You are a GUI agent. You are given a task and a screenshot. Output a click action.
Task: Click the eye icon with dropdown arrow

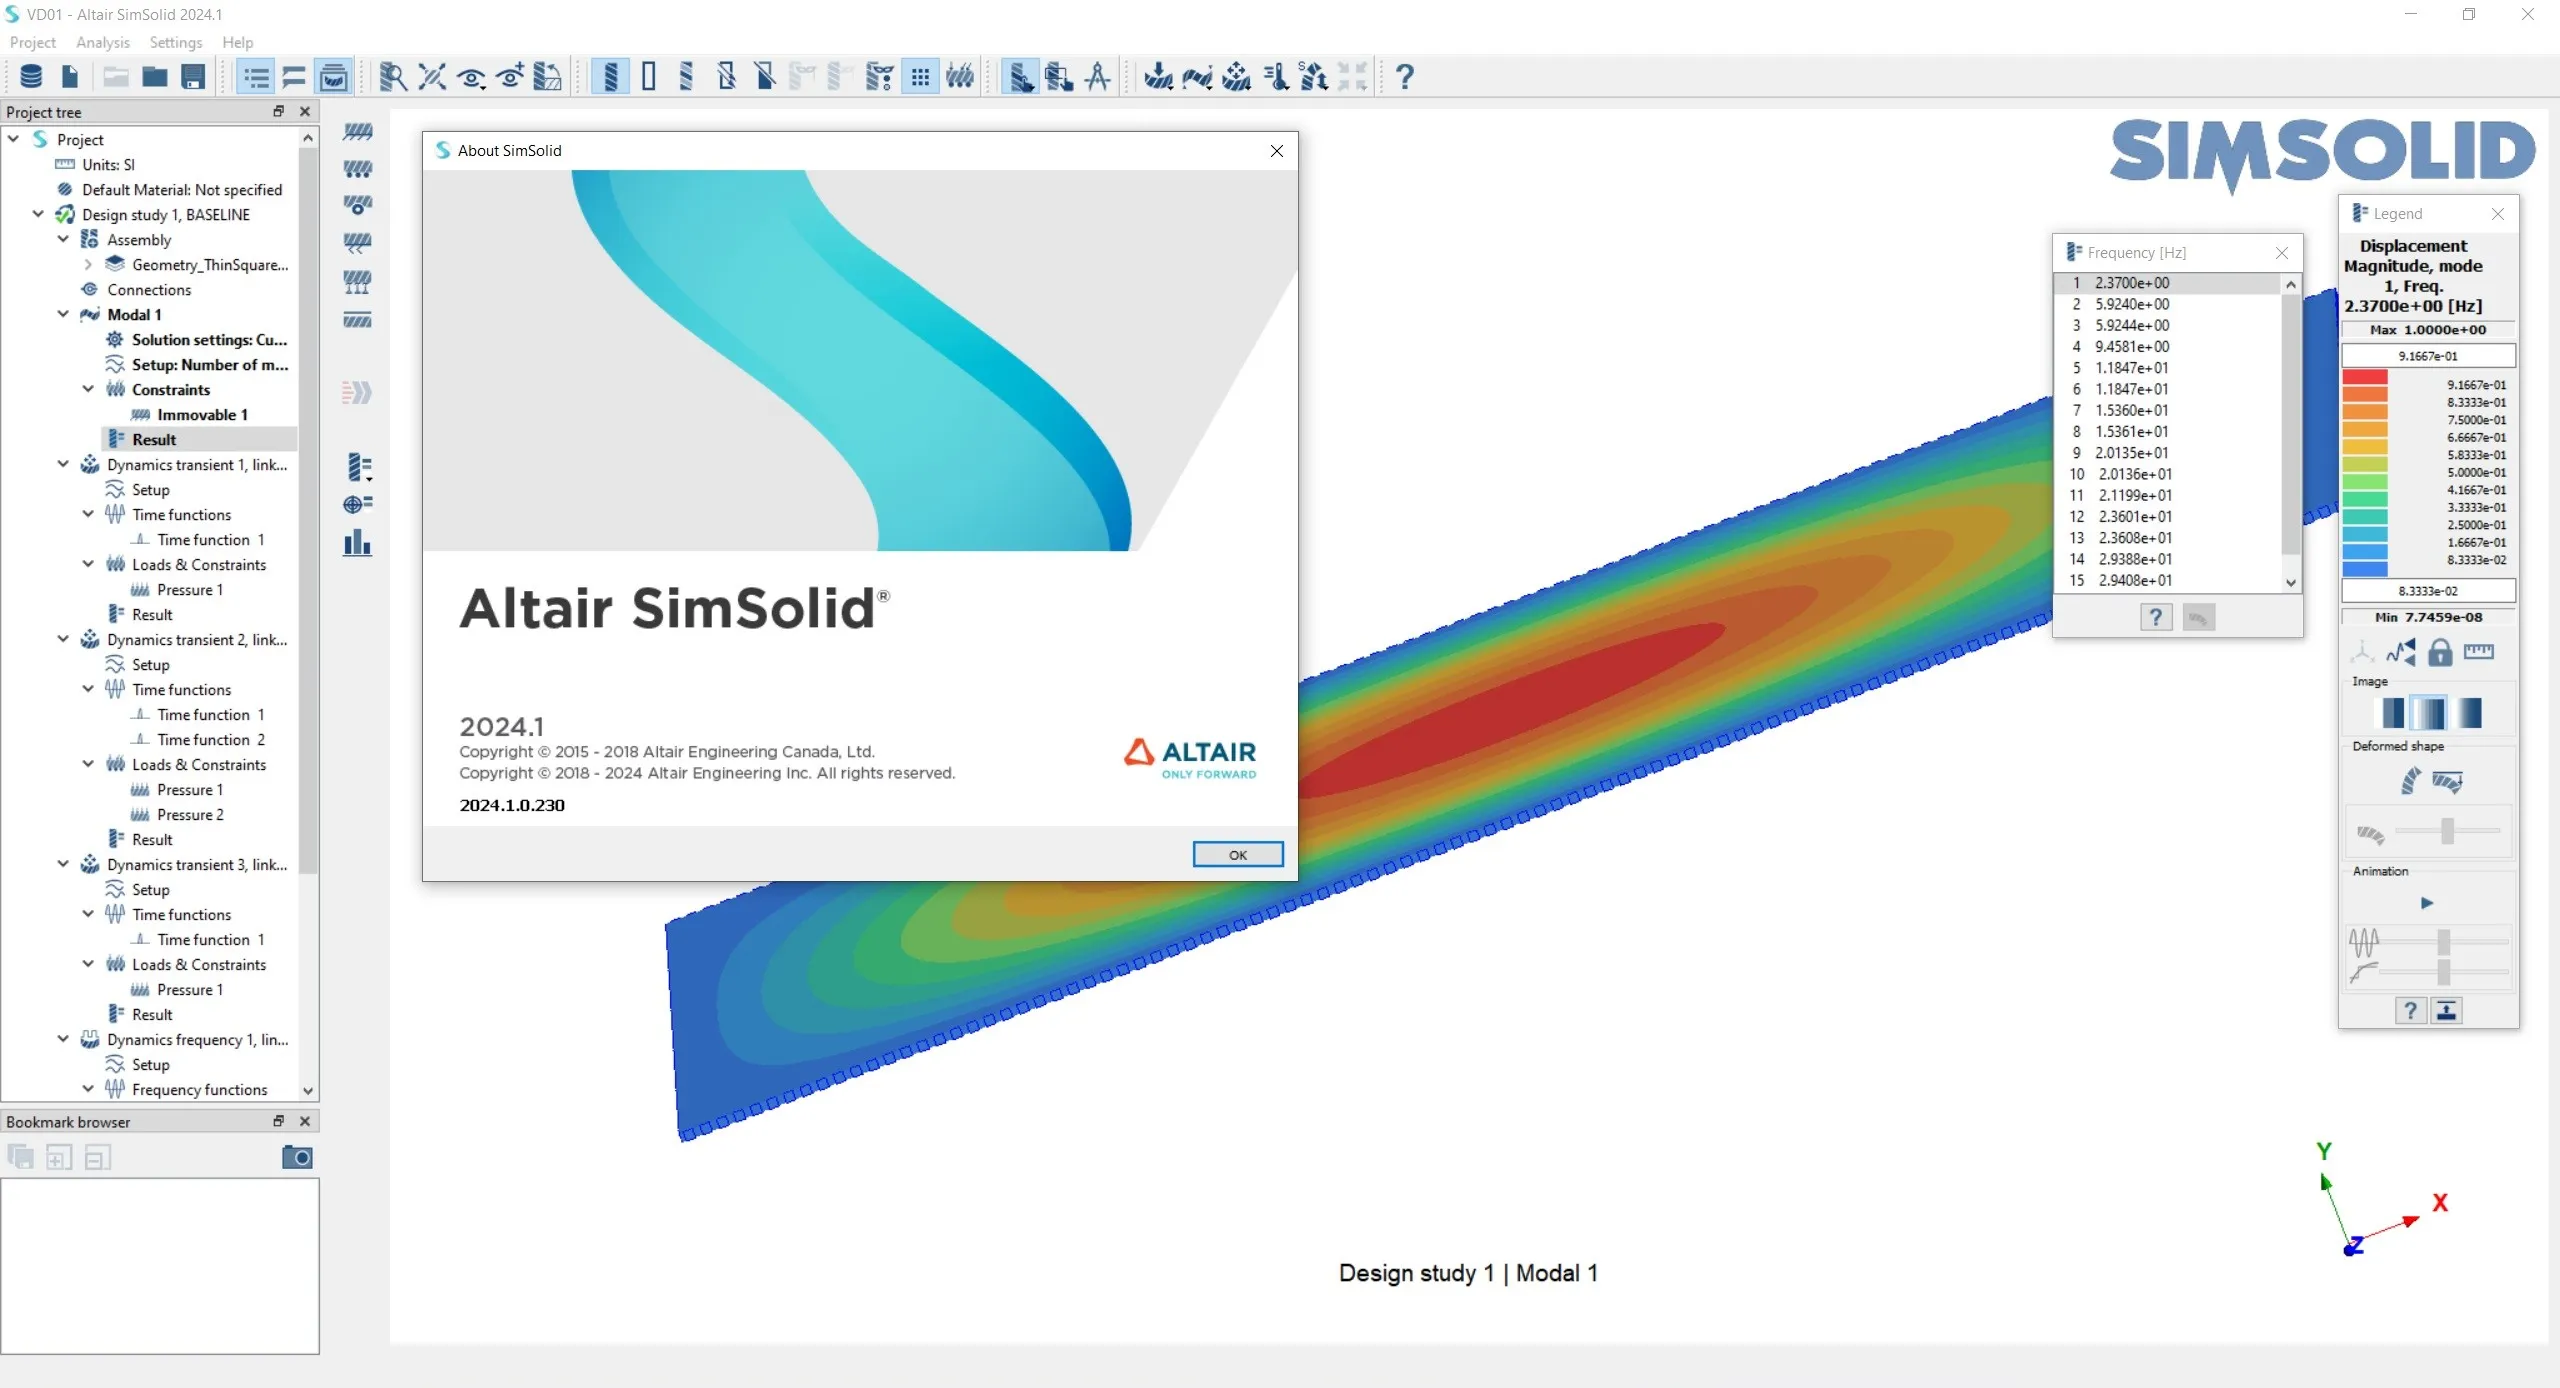point(471,77)
